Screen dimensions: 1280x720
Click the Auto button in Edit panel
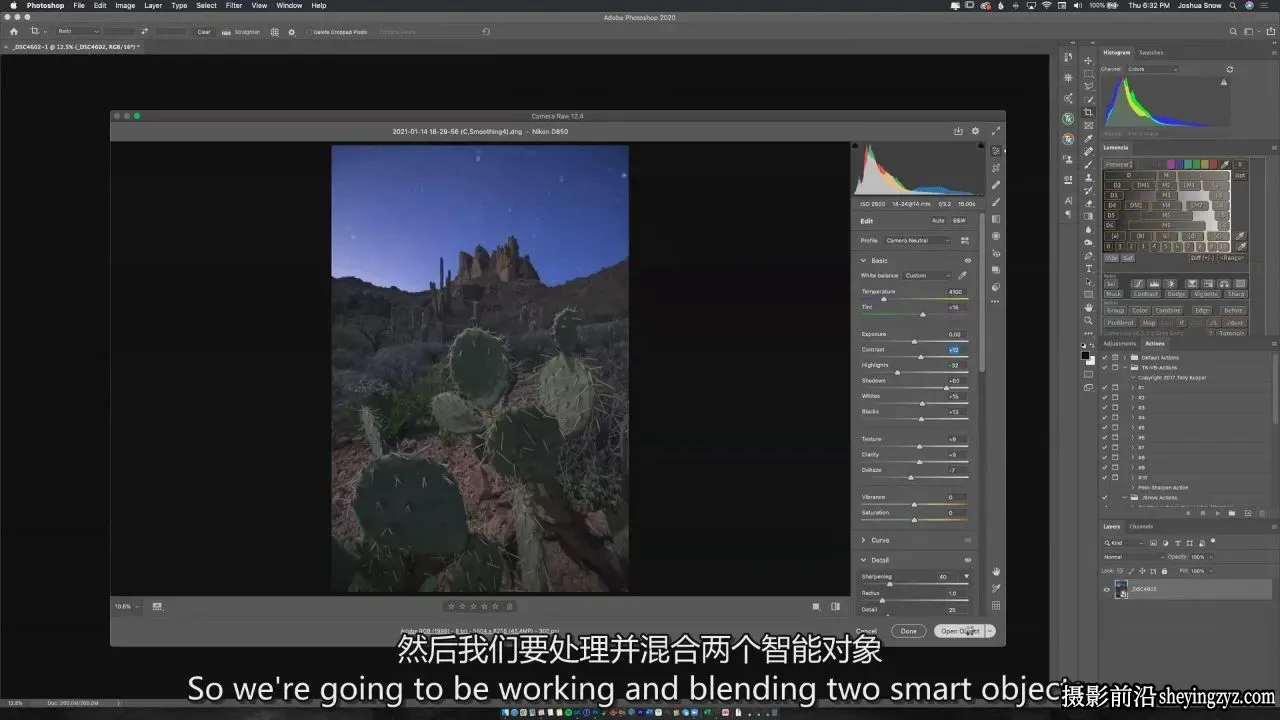pyautogui.click(x=938, y=220)
